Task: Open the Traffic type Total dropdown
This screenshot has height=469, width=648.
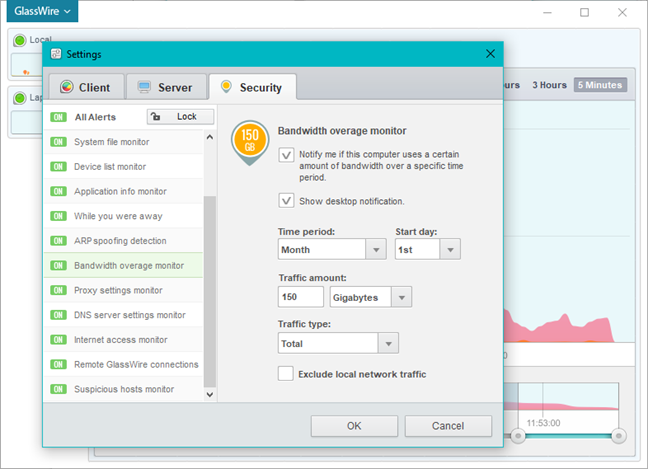Action: click(338, 343)
